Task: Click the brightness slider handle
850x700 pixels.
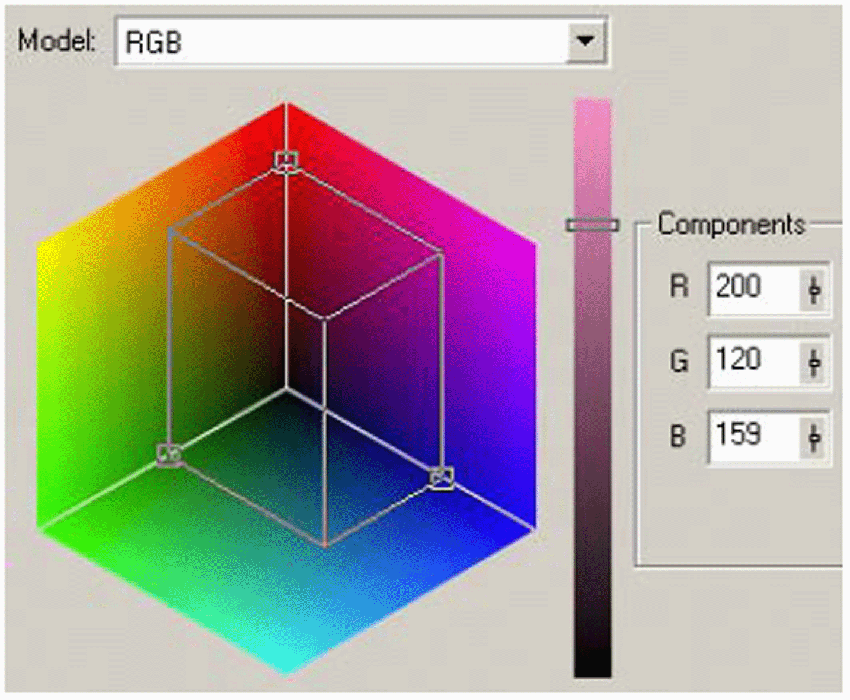Action: pyautogui.click(x=593, y=224)
